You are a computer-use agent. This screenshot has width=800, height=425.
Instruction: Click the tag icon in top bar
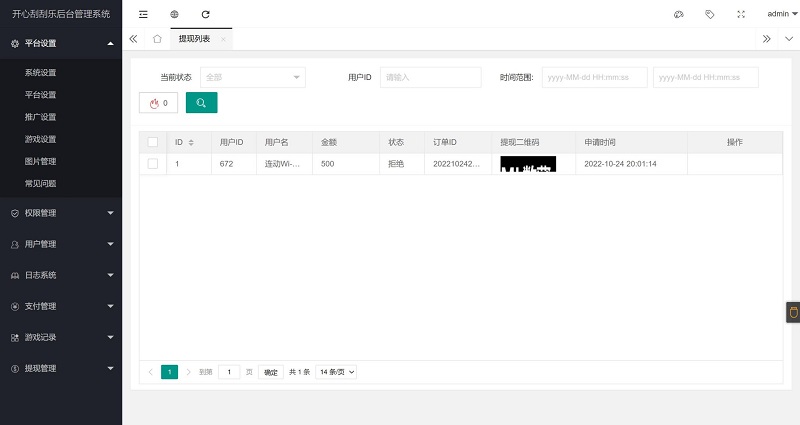(x=709, y=14)
